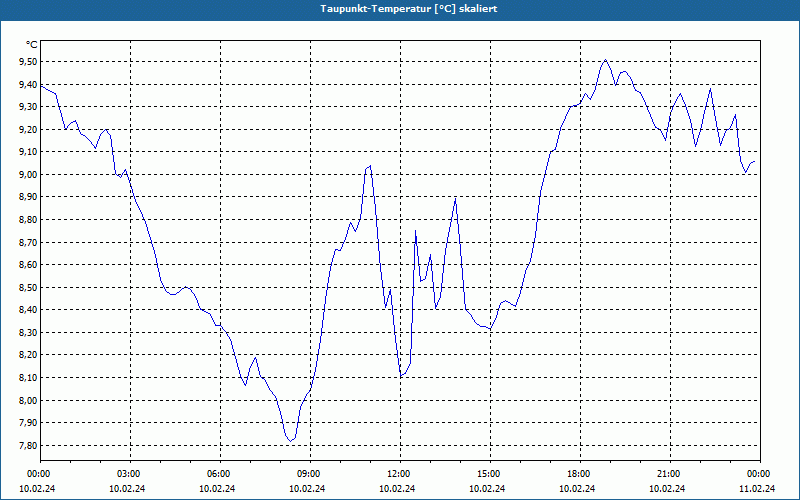The height and width of the screenshot is (500, 800).
Task: Select the "15:00" time label
Action: [490, 474]
